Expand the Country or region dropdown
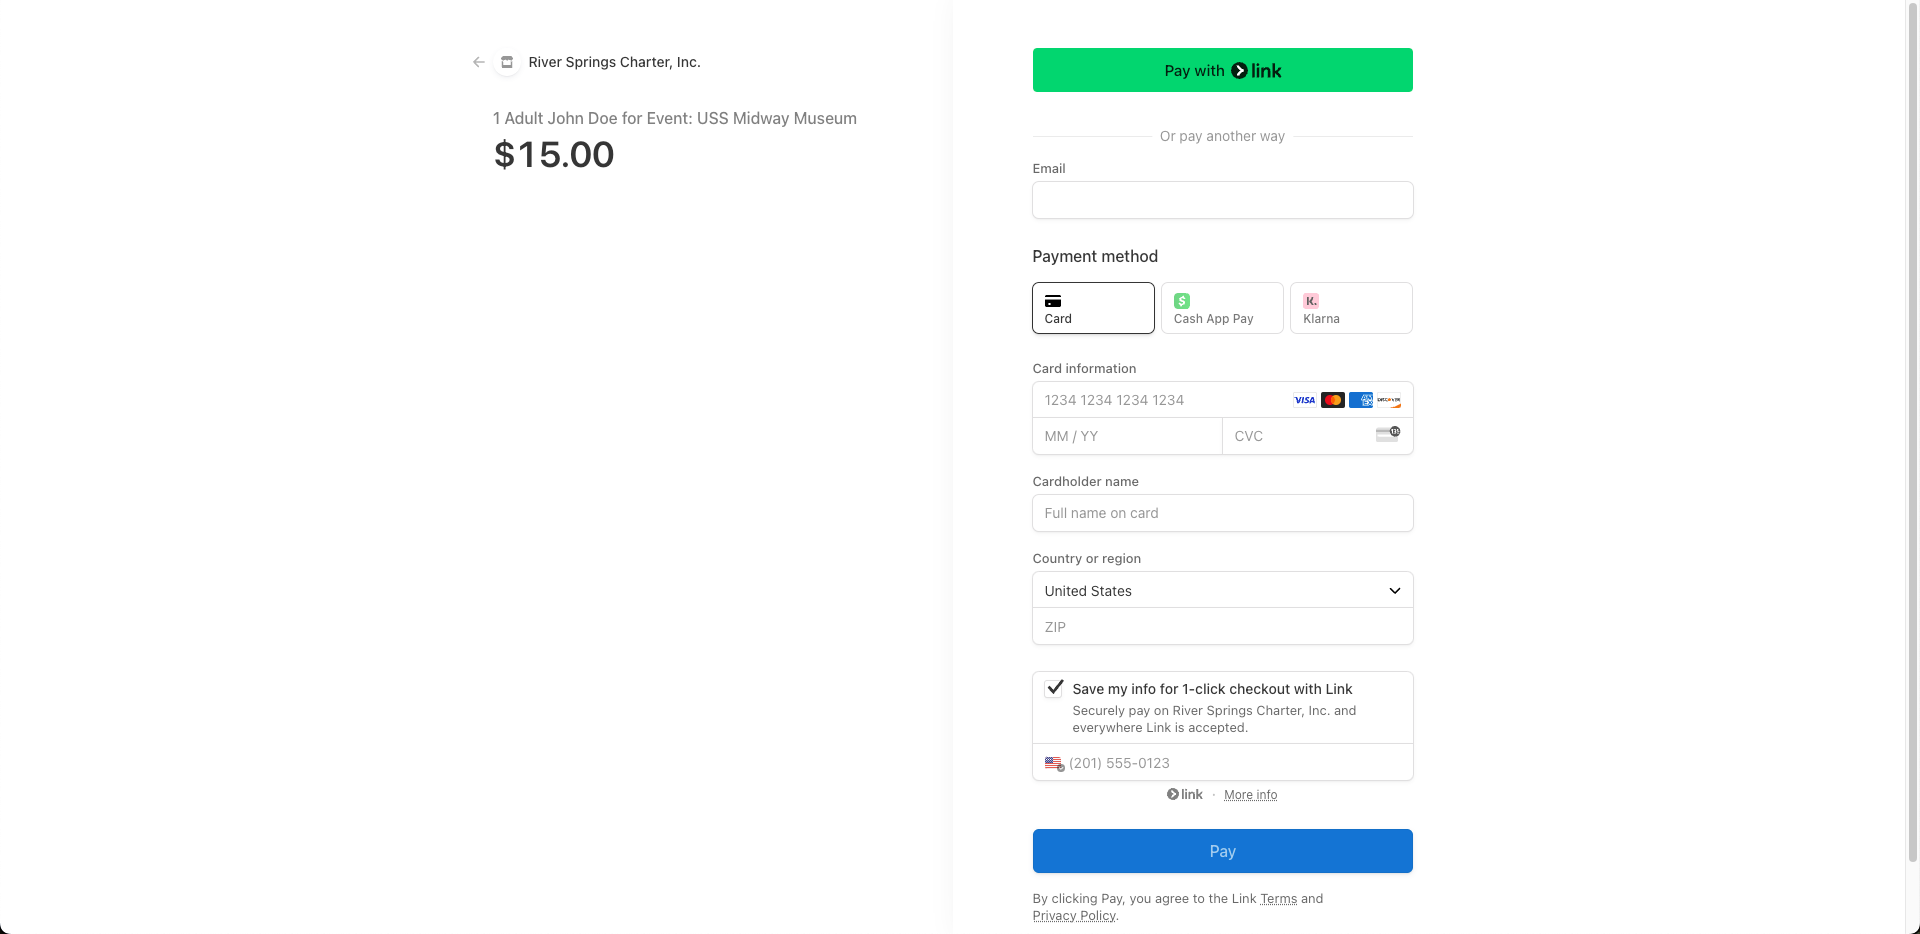The width and height of the screenshot is (1920, 934). tap(1223, 590)
